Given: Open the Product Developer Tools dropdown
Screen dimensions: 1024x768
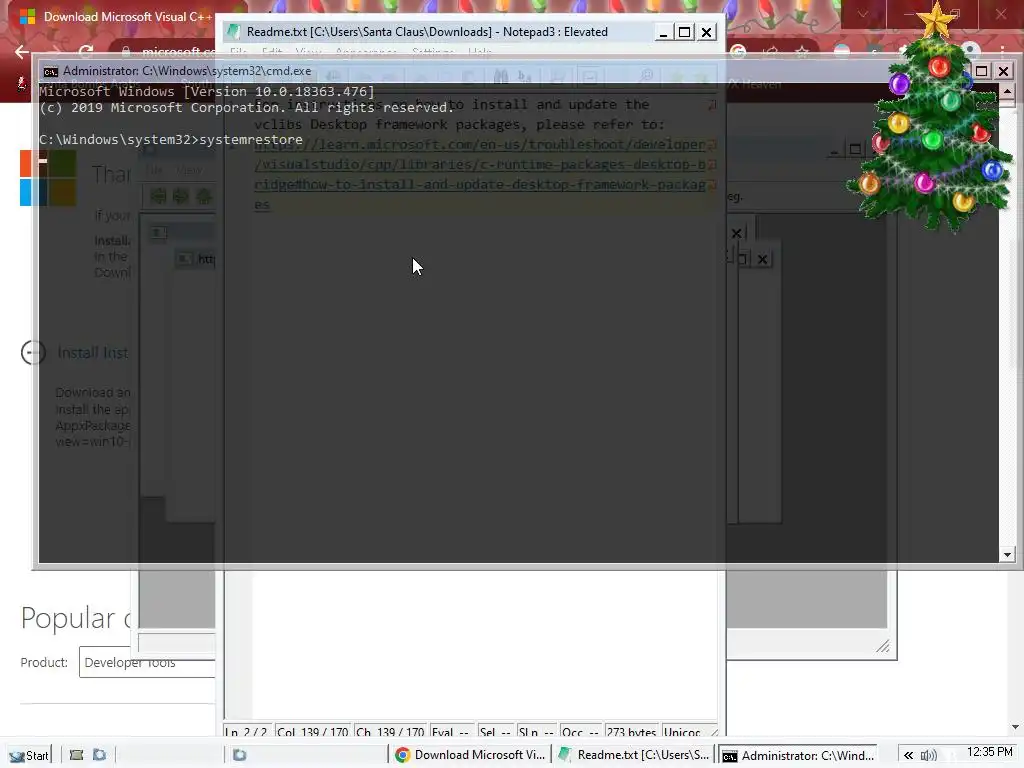Looking at the screenshot, I should (147, 662).
